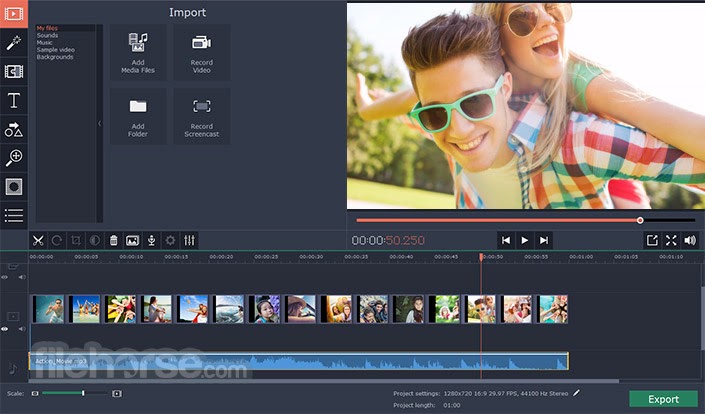Image resolution: width=705 pixels, height=414 pixels.
Task: Edit project settings with pencil icon
Action: (x=576, y=393)
